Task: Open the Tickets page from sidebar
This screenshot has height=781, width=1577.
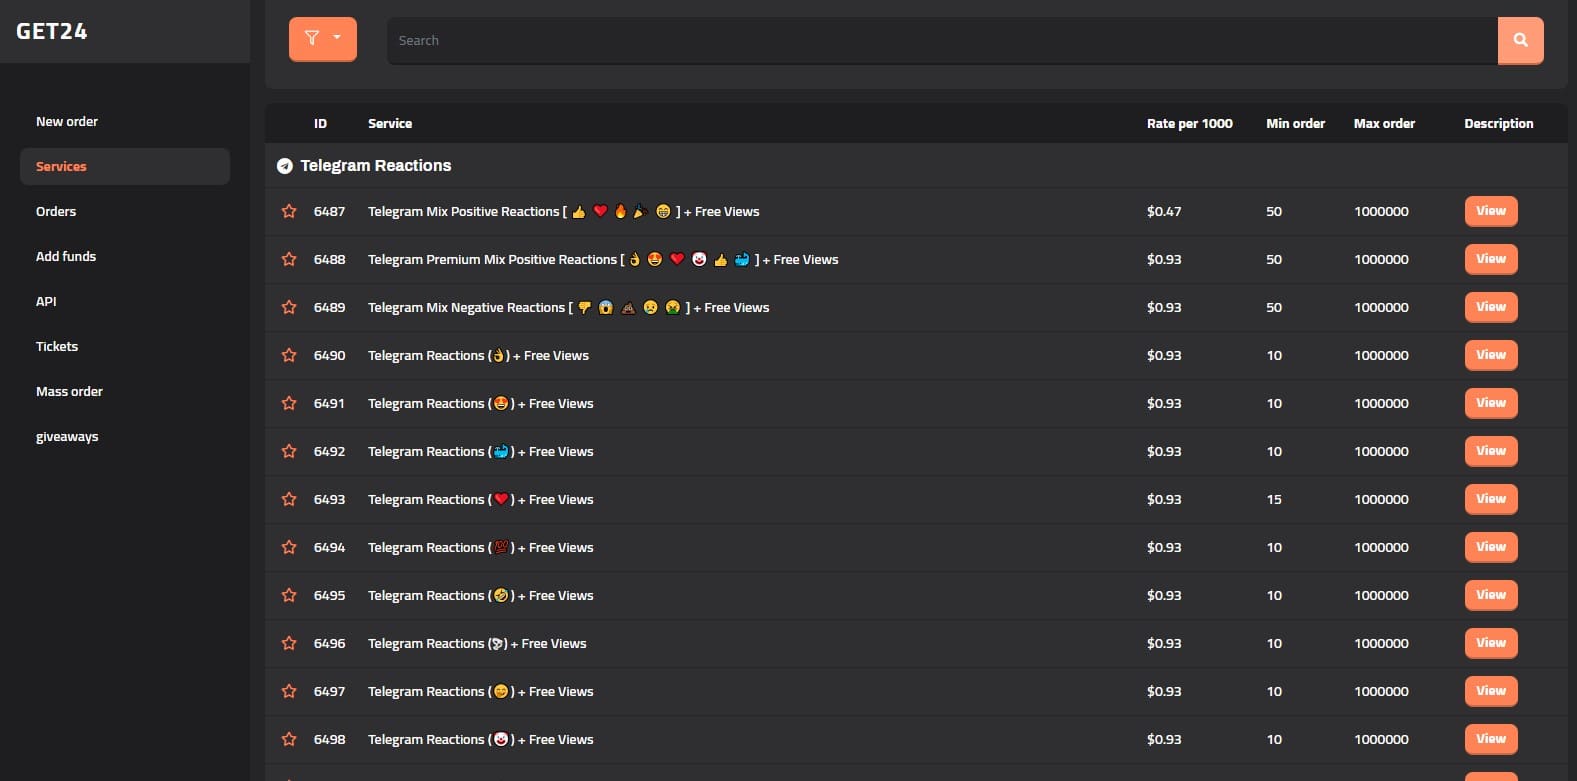Action: (57, 347)
